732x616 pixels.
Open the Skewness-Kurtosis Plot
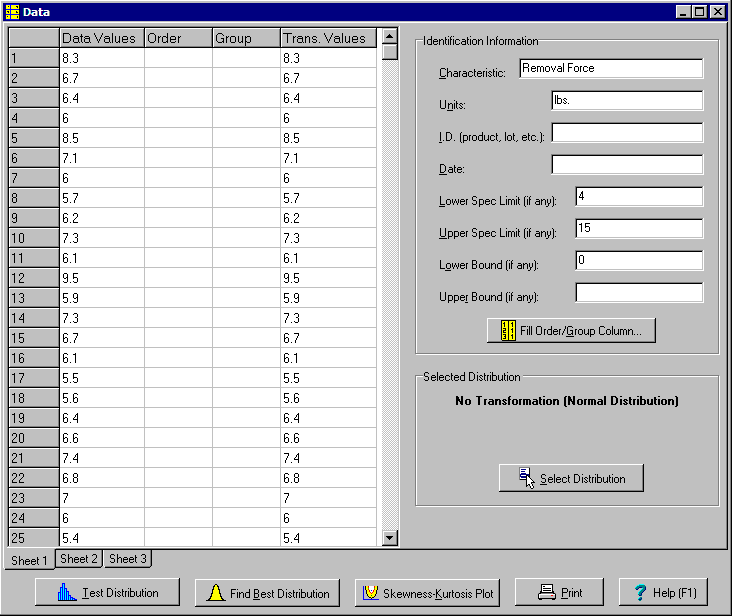tap(427, 593)
